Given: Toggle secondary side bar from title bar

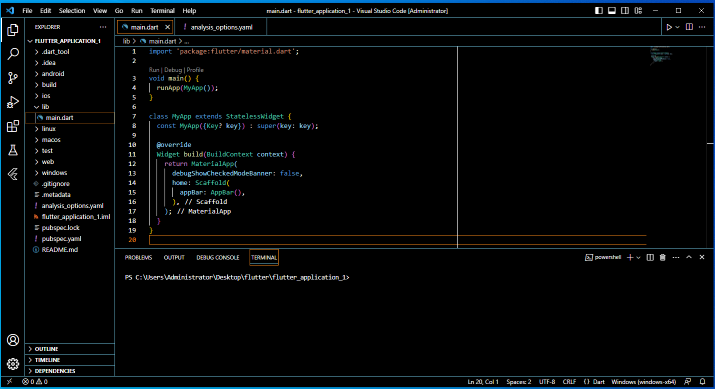Looking at the screenshot, I should 625,10.
